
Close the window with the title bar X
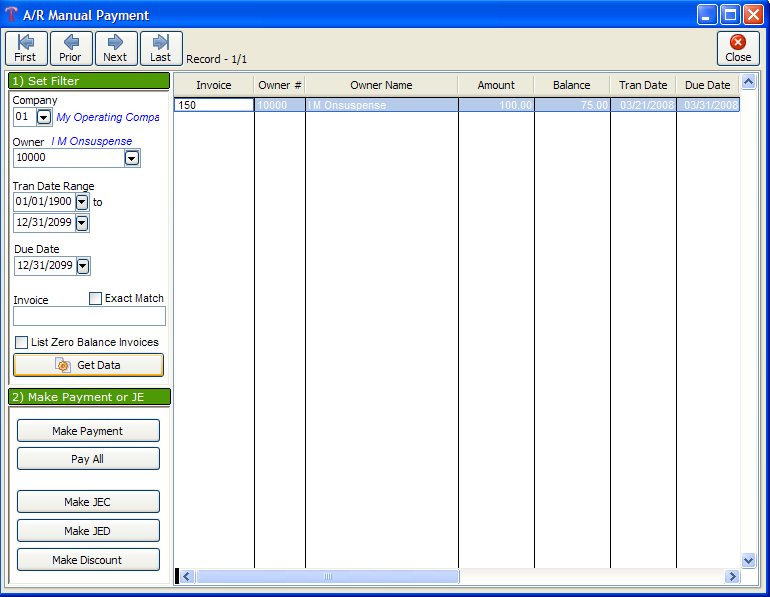[x=753, y=15]
